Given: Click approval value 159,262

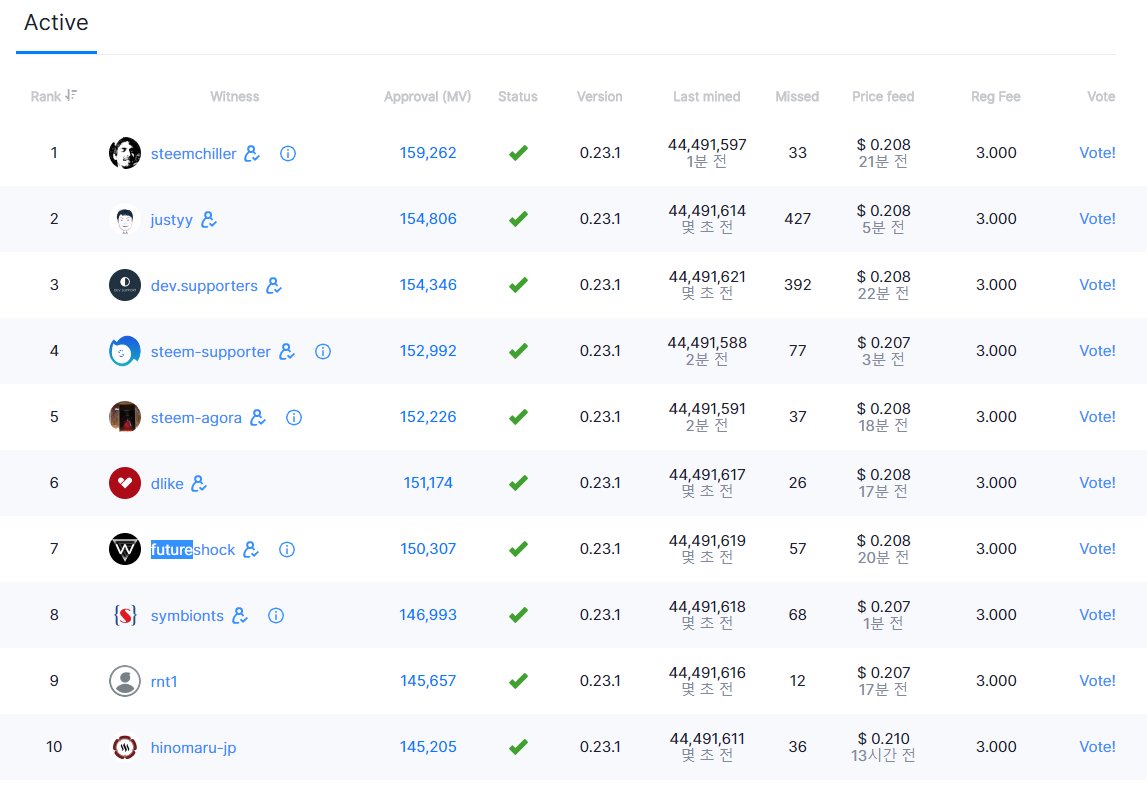Looking at the screenshot, I should [x=428, y=153].
